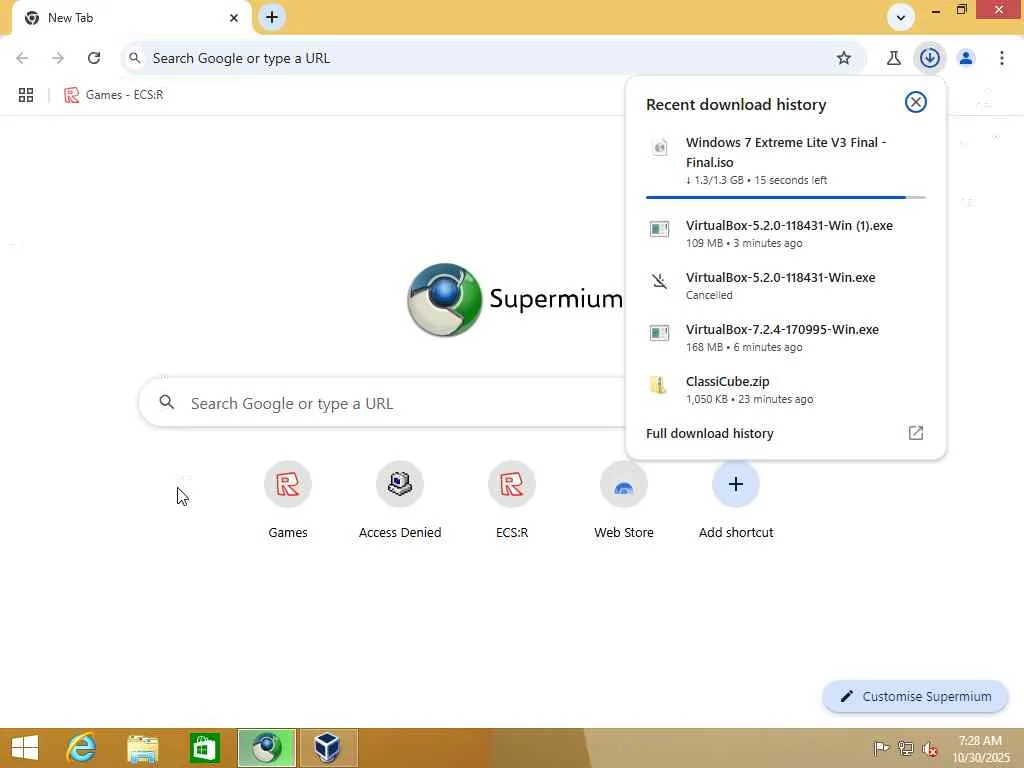
Task: Click the ISO disc file icon
Action: click(660, 147)
